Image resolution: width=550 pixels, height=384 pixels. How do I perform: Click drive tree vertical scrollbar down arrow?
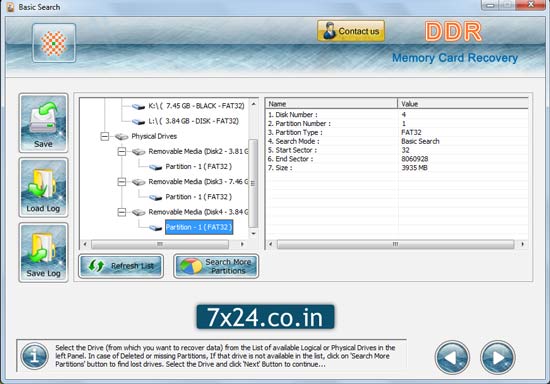pos(253,233)
